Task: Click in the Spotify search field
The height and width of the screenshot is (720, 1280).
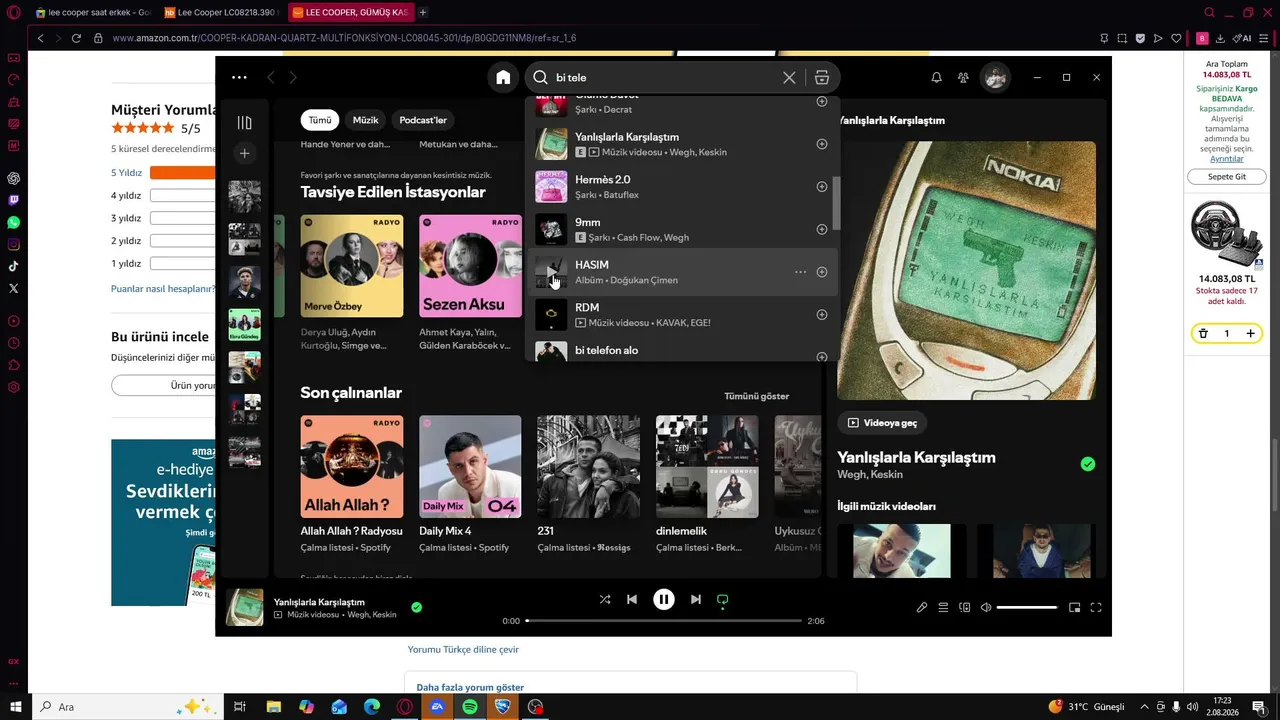Action: [x=667, y=77]
